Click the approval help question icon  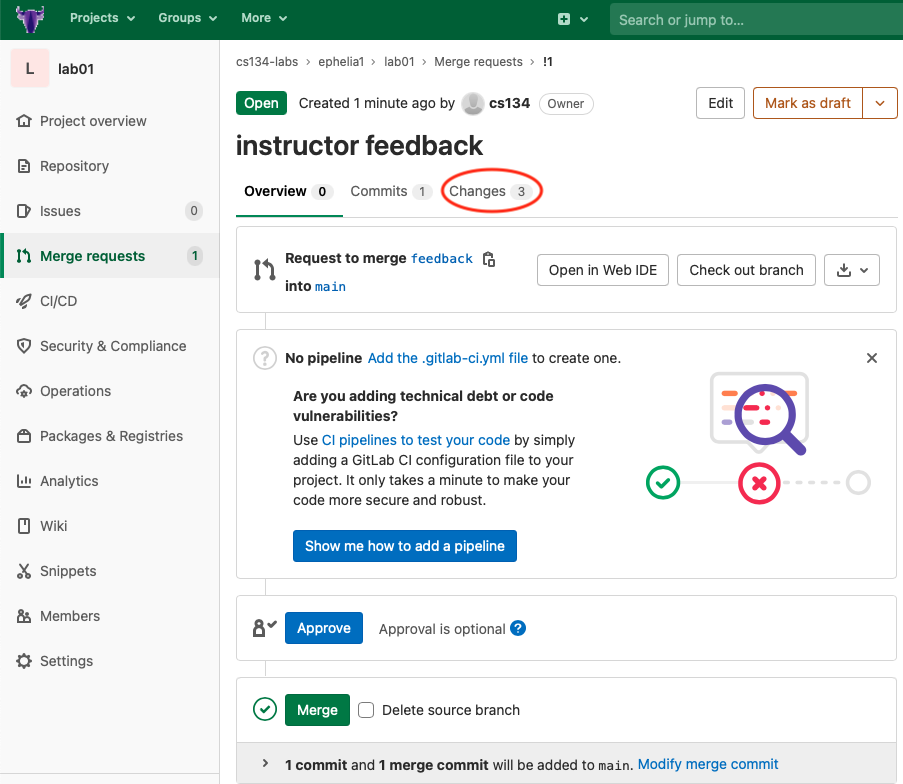[x=518, y=628]
